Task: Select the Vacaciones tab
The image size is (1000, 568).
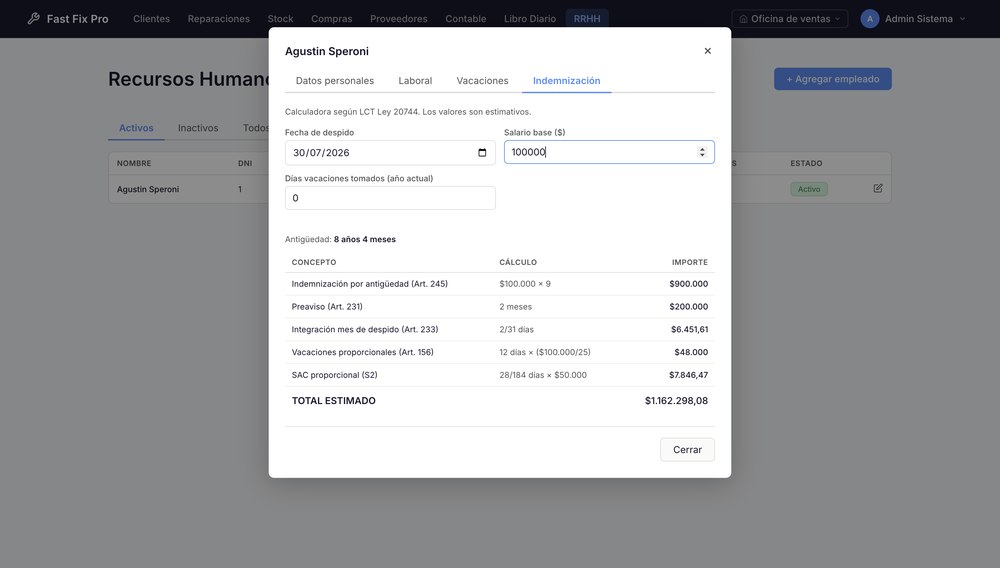Action: click(482, 81)
